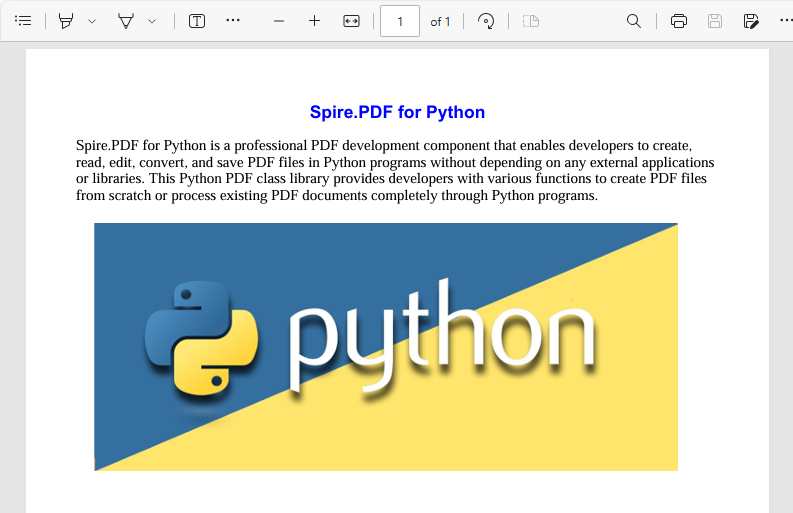793x513 pixels.
Task: Click the Python logo image
Action: pos(386,346)
